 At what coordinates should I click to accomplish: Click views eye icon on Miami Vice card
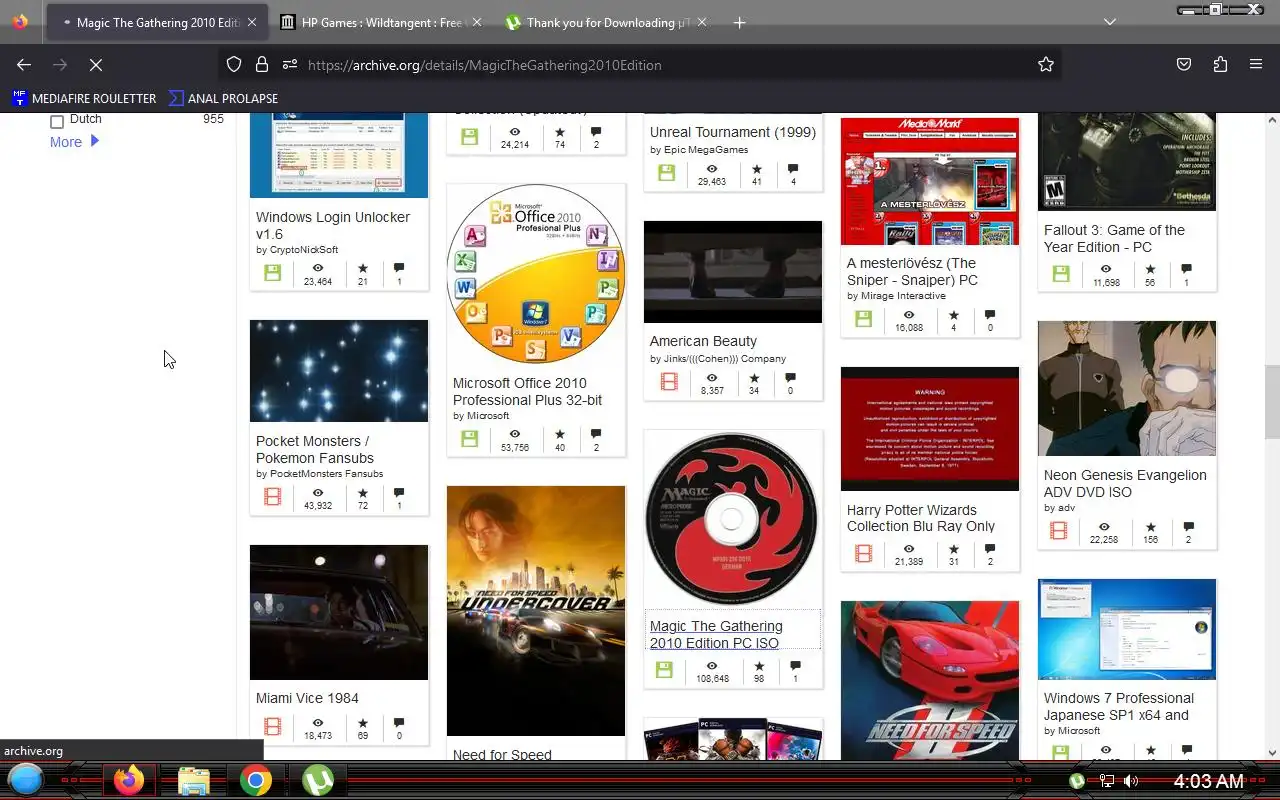tap(318, 722)
